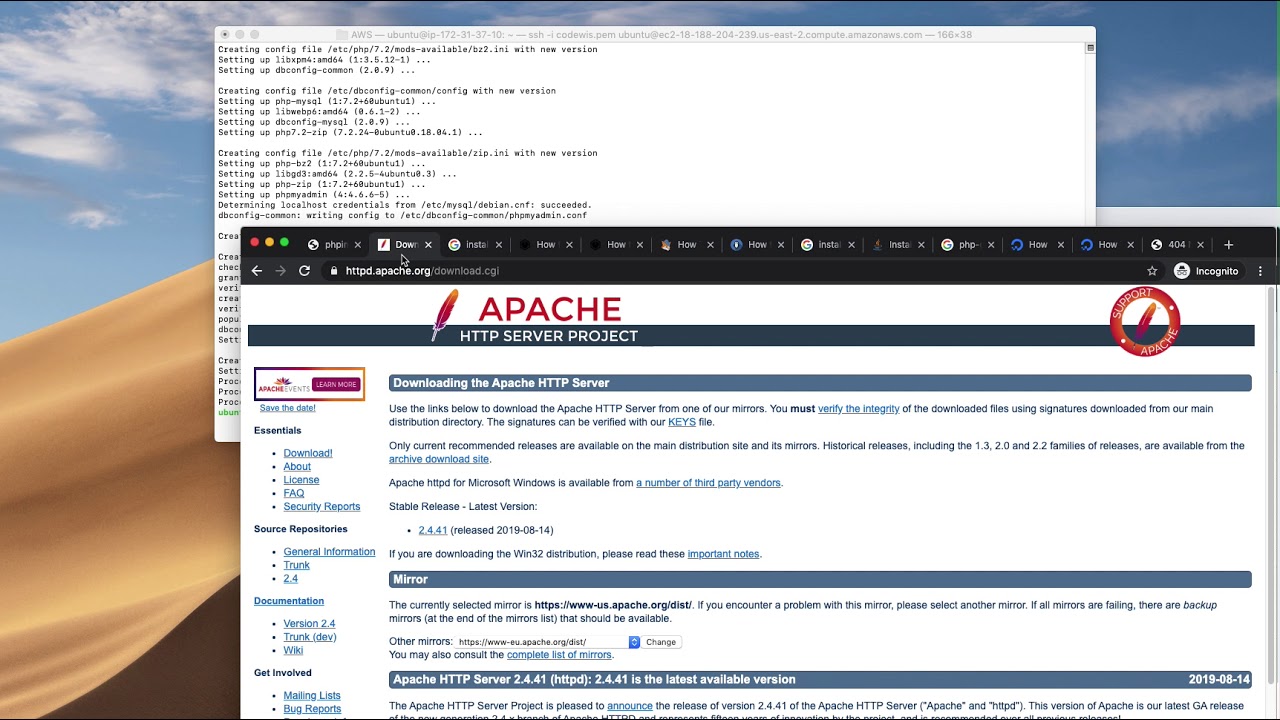The height and width of the screenshot is (720, 1280).
Task: Open the Download! sidebar link
Action: [x=308, y=453]
